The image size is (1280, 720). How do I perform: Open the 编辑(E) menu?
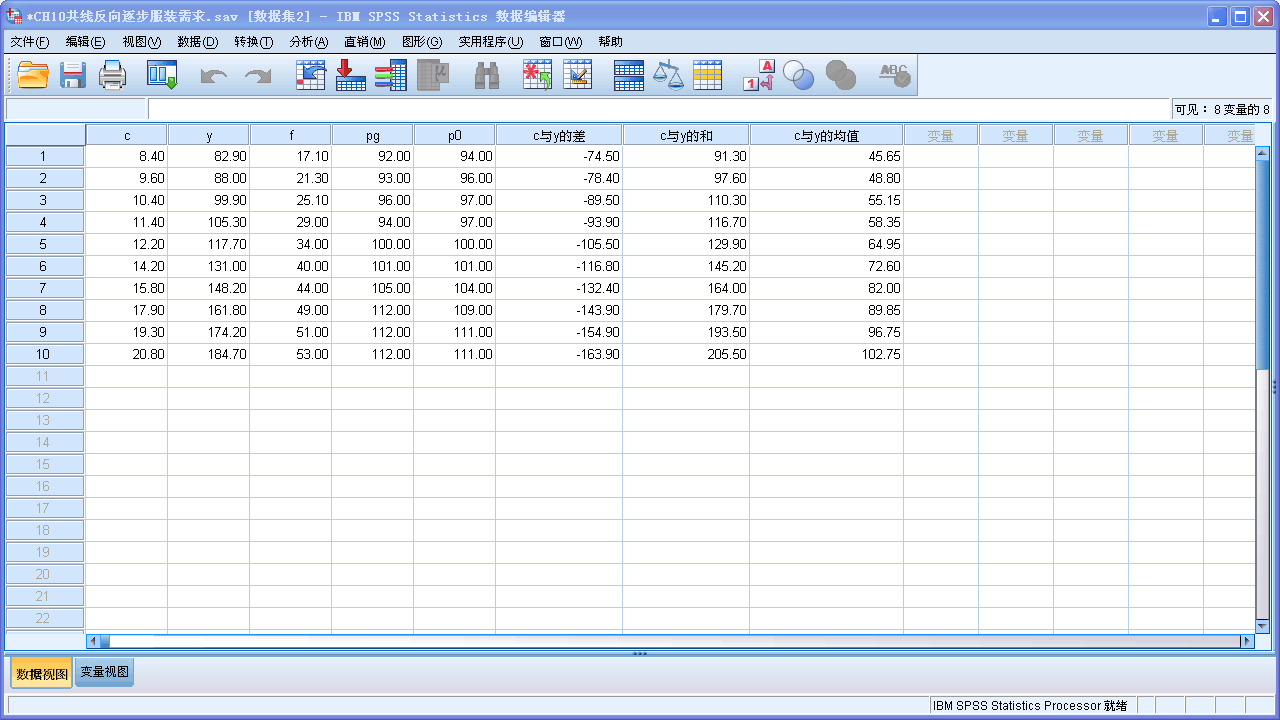click(x=85, y=42)
